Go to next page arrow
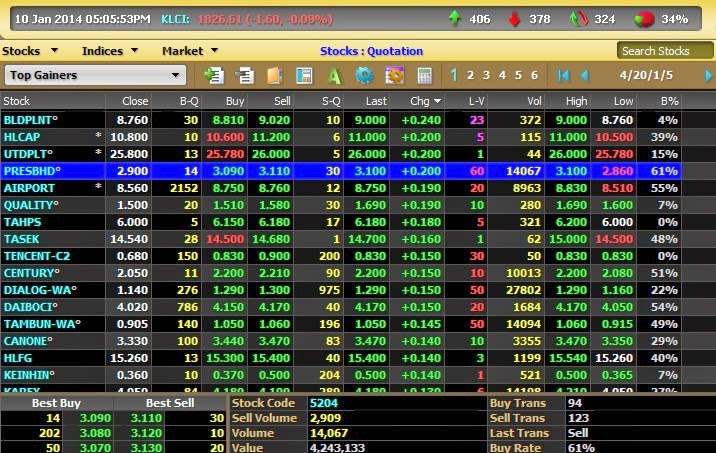The image size is (716, 453). pyautogui.click(x=708, y=75)
